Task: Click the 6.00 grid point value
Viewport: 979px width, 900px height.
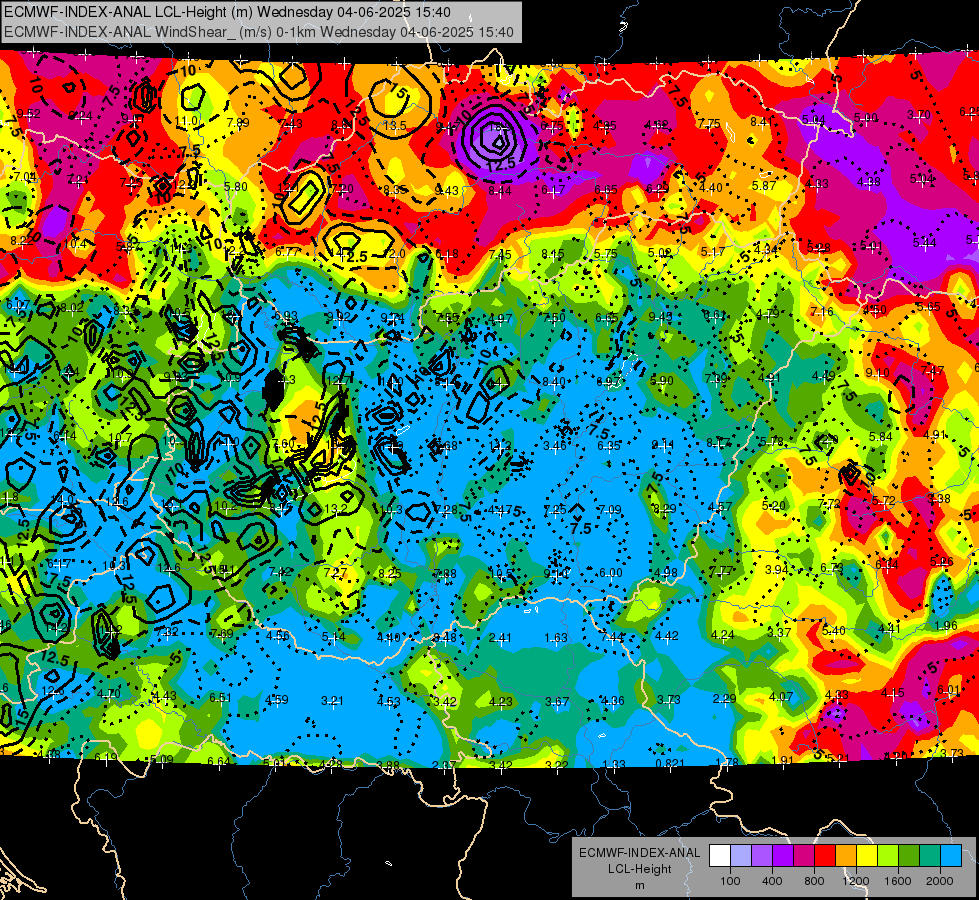Action: [x=611, y=573]
